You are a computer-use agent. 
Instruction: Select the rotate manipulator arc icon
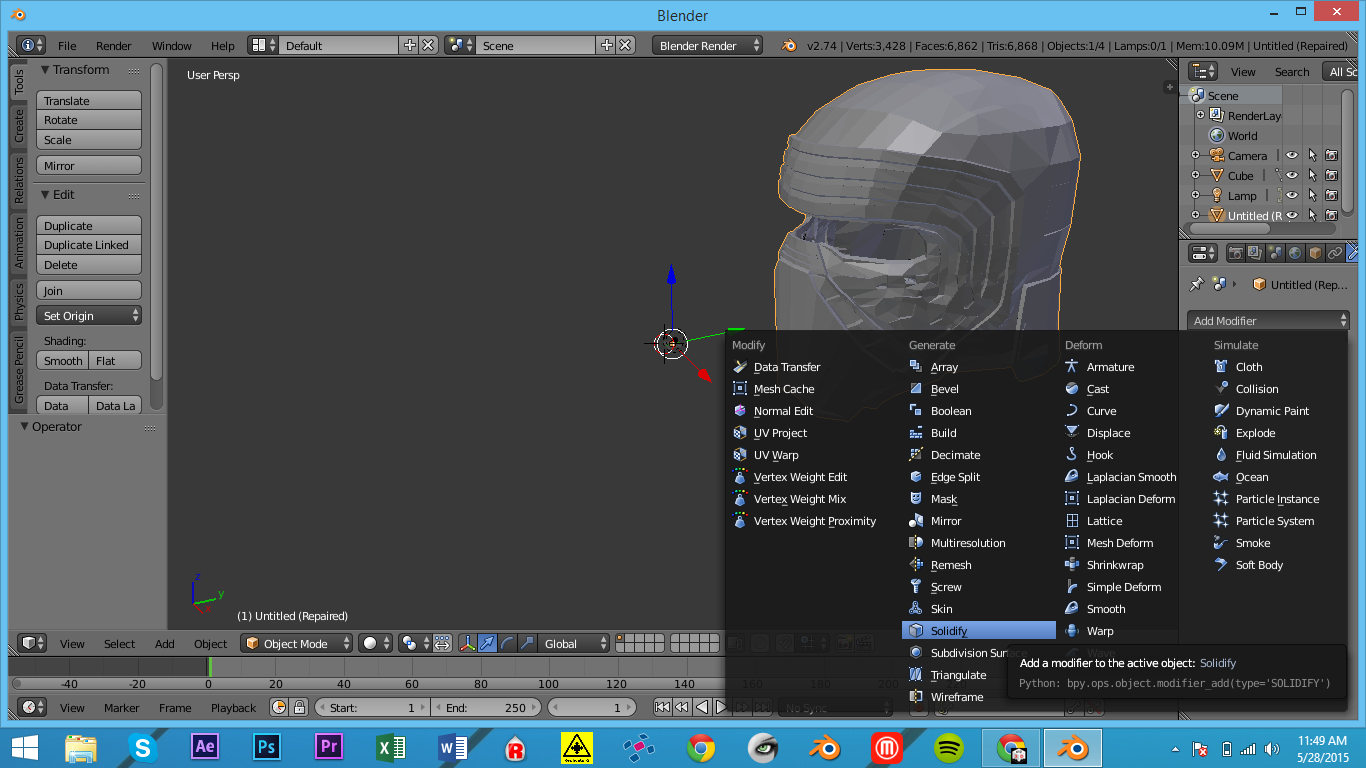pos(507,644)
